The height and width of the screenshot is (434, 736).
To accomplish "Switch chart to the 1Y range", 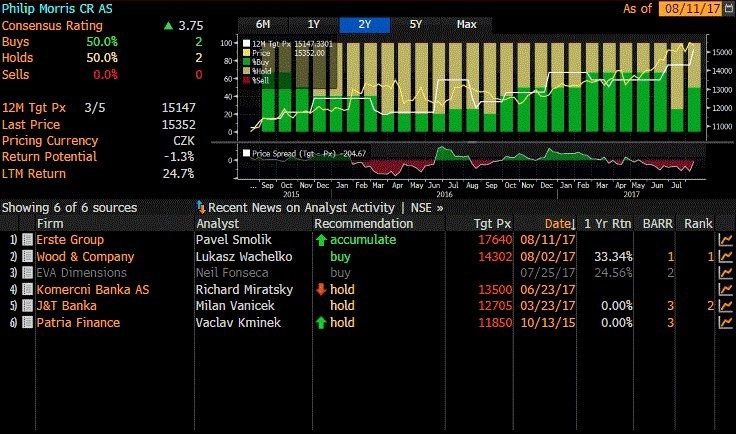I will point(314,24).
